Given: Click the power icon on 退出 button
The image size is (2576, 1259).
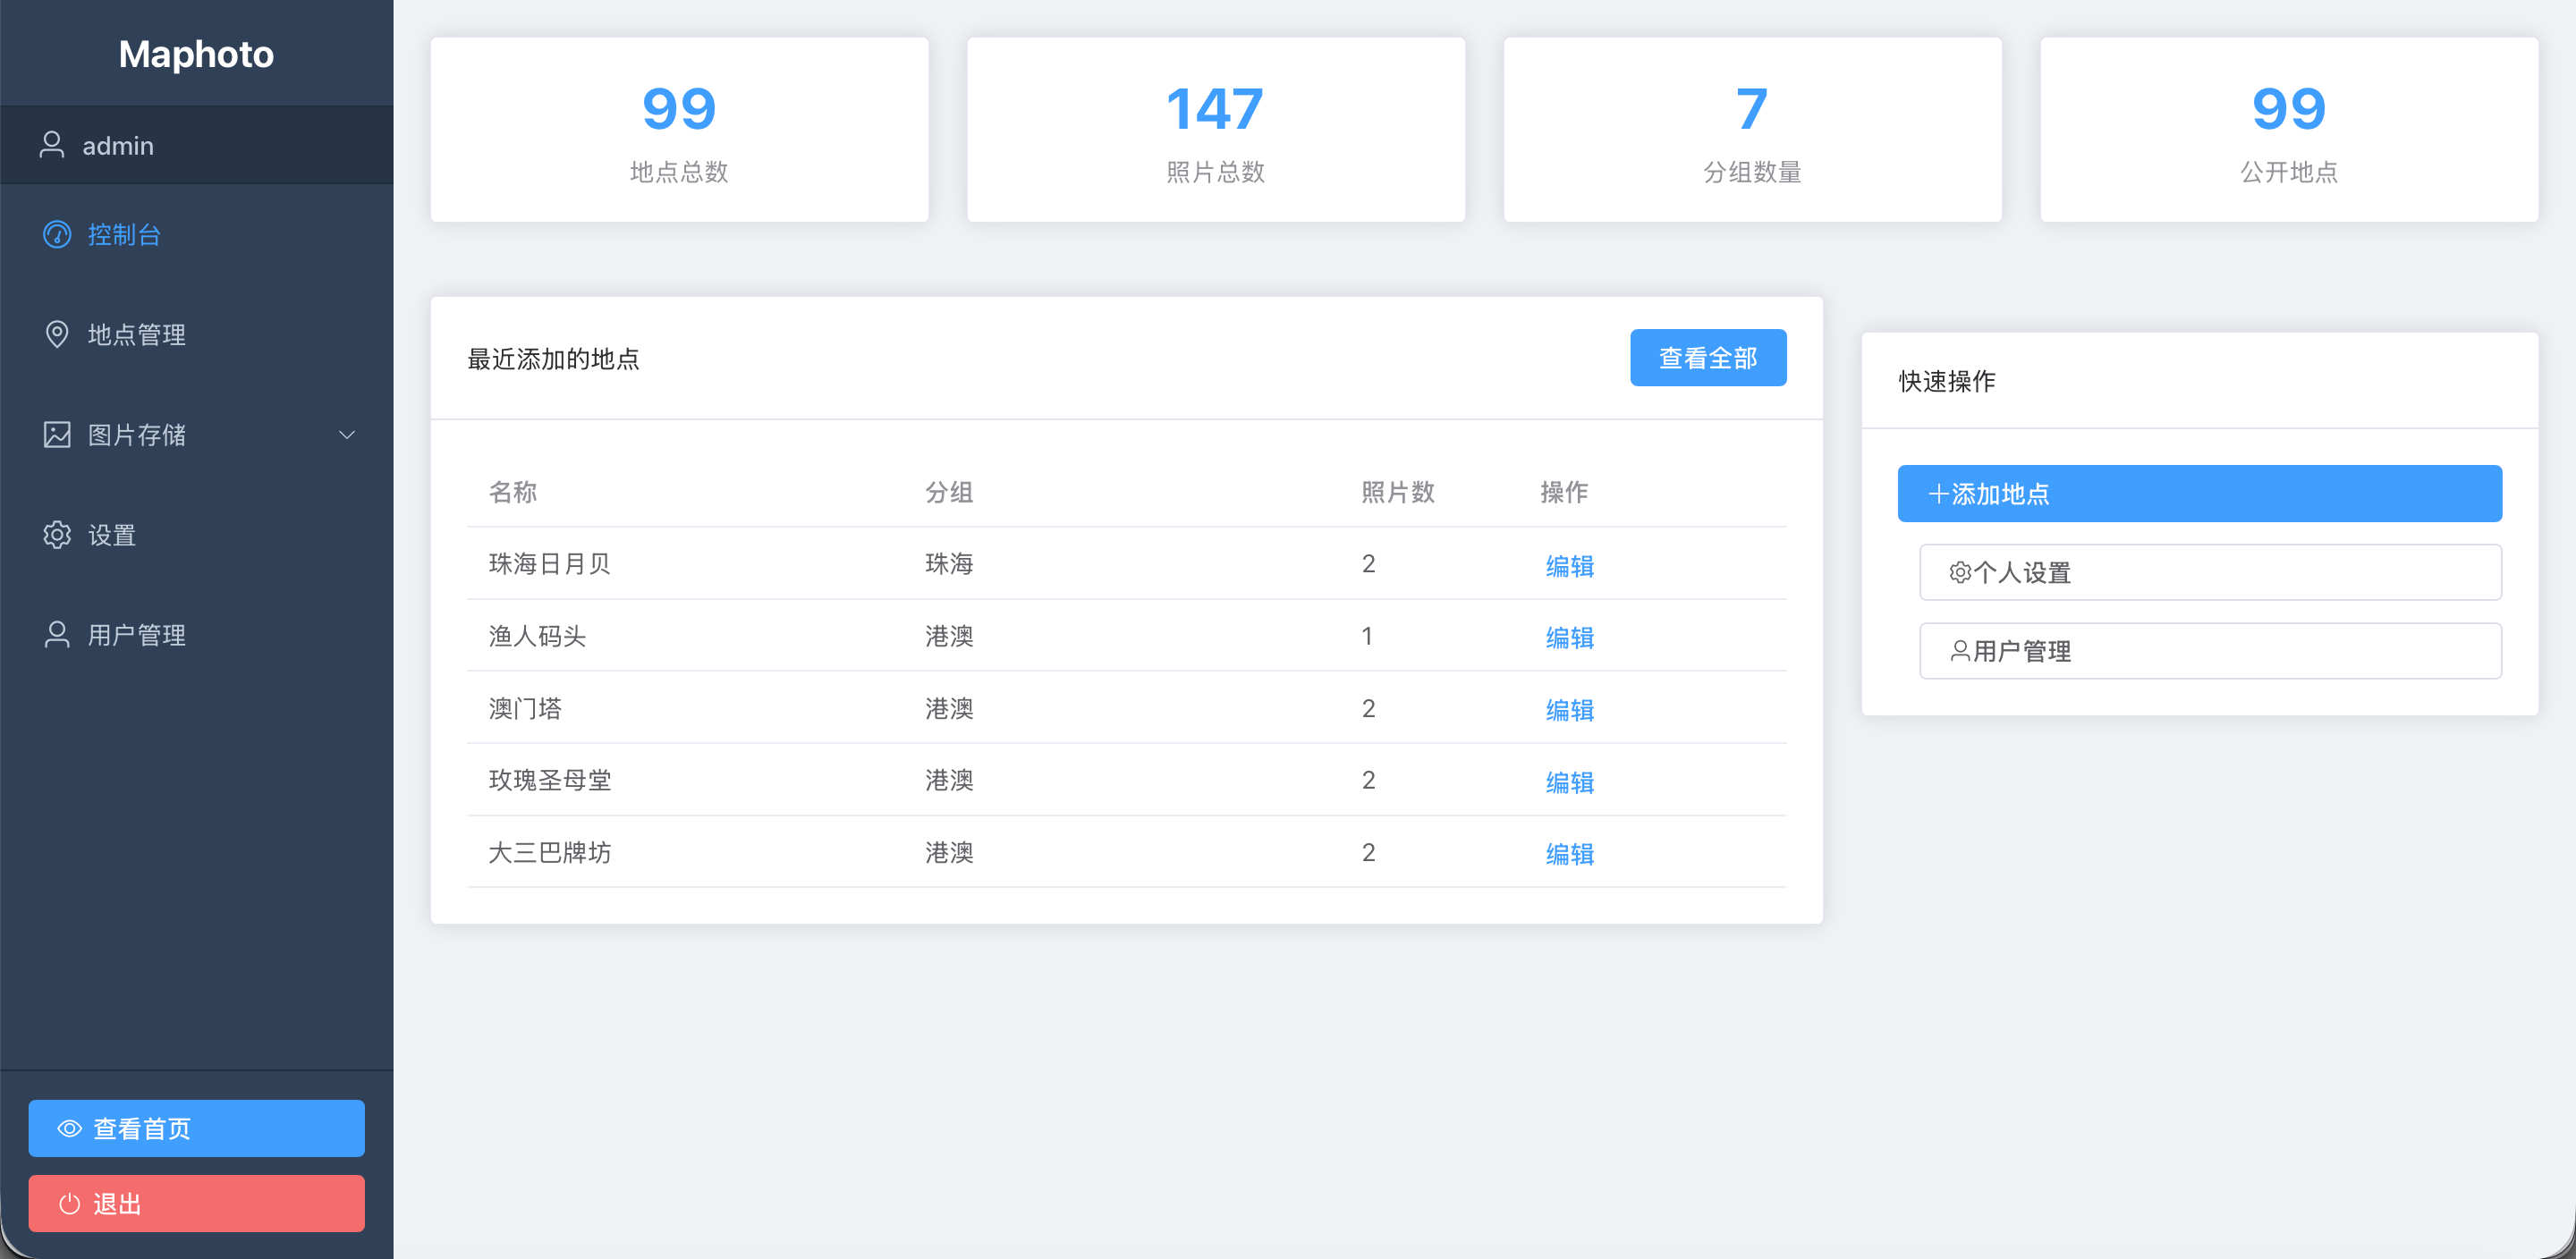Looking at the screenshot, I should coord(69,1203).
